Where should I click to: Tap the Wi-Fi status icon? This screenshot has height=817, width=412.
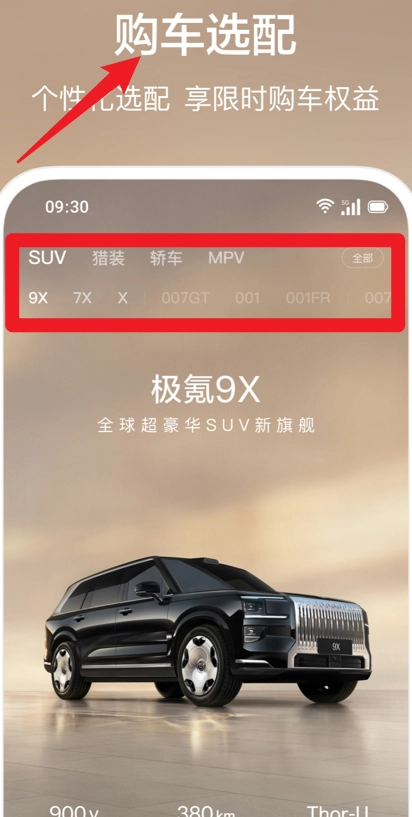tap(325, 206)
